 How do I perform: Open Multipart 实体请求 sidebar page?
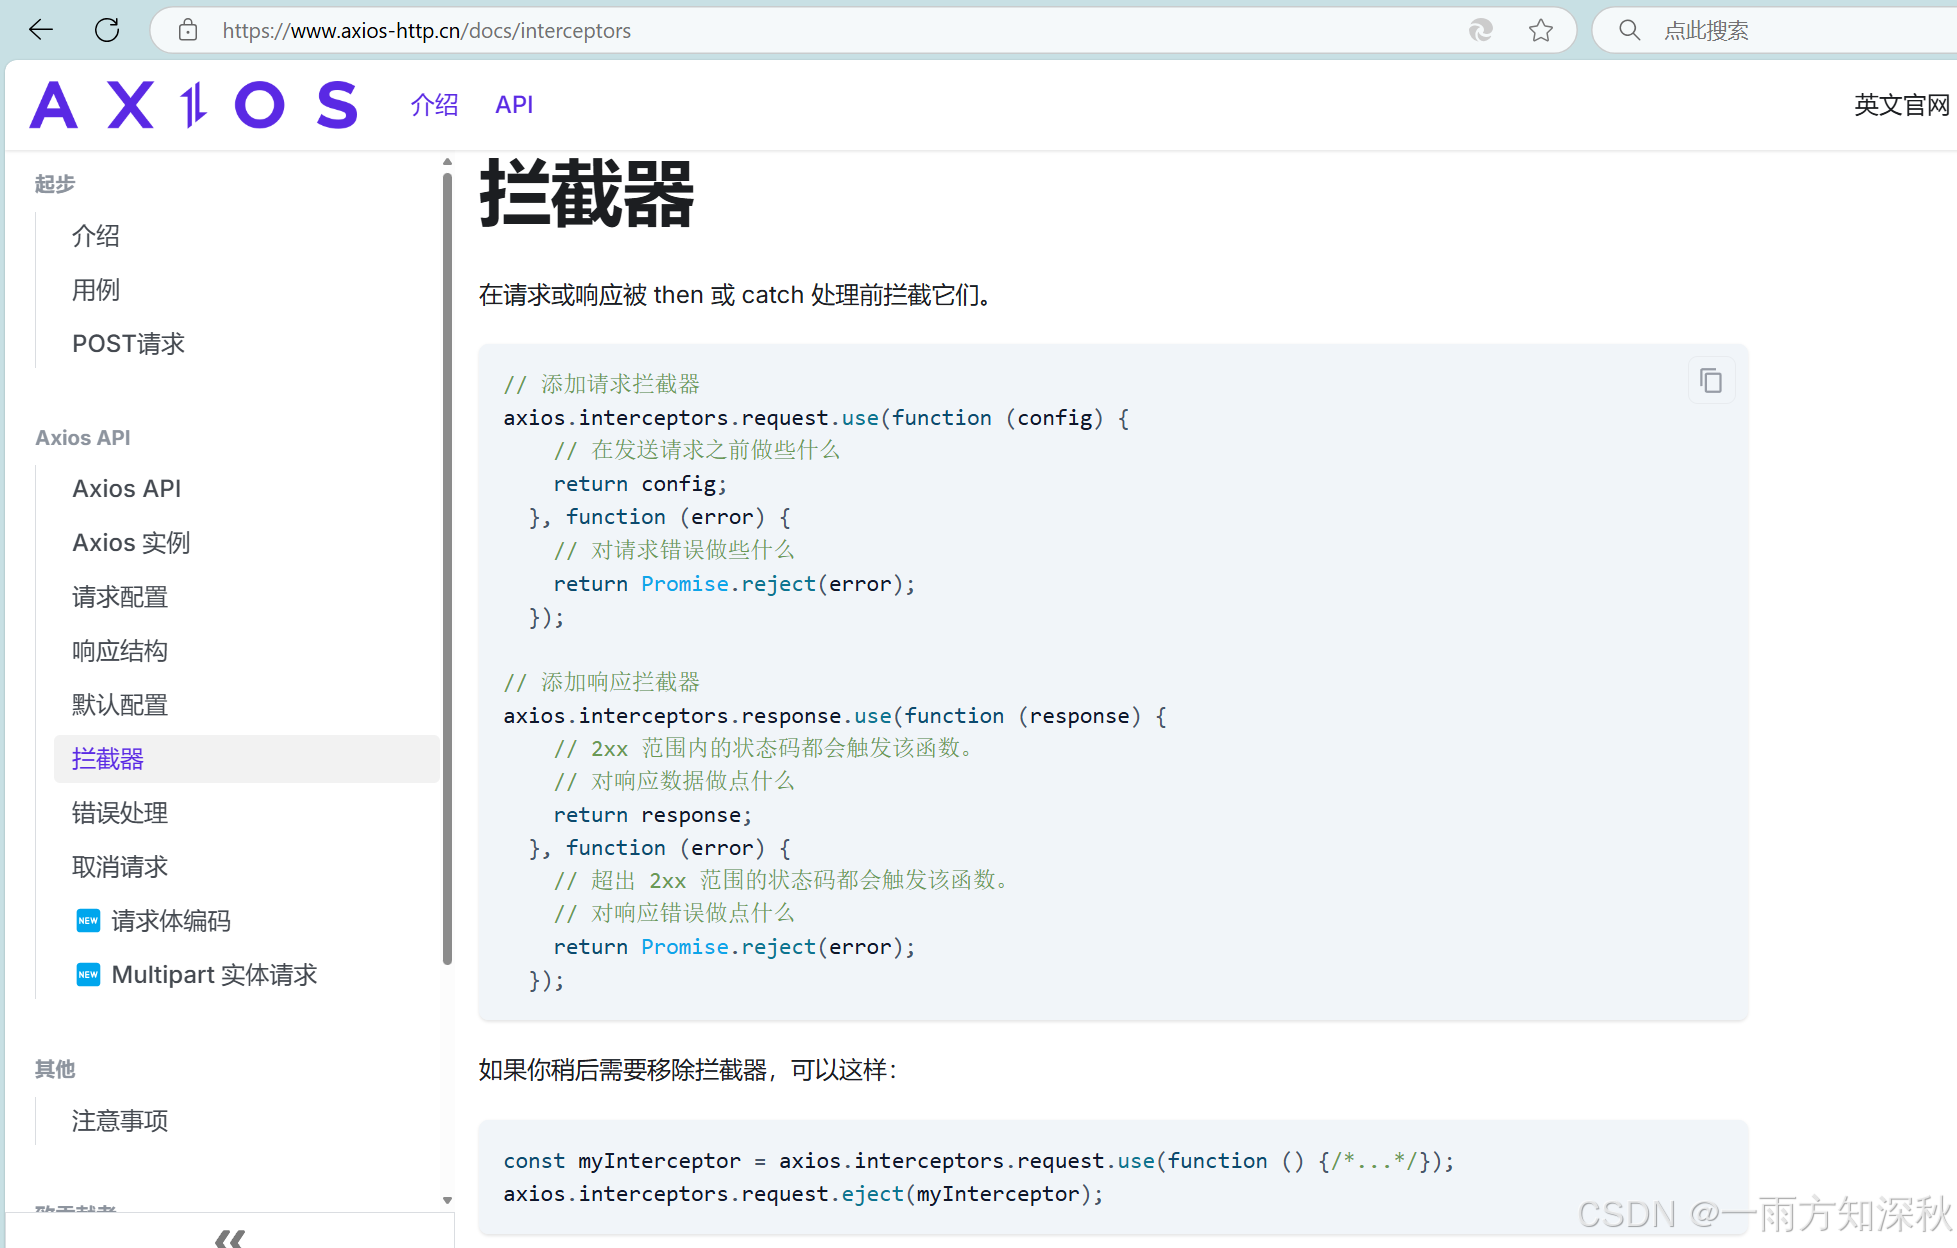coord(214,975)
